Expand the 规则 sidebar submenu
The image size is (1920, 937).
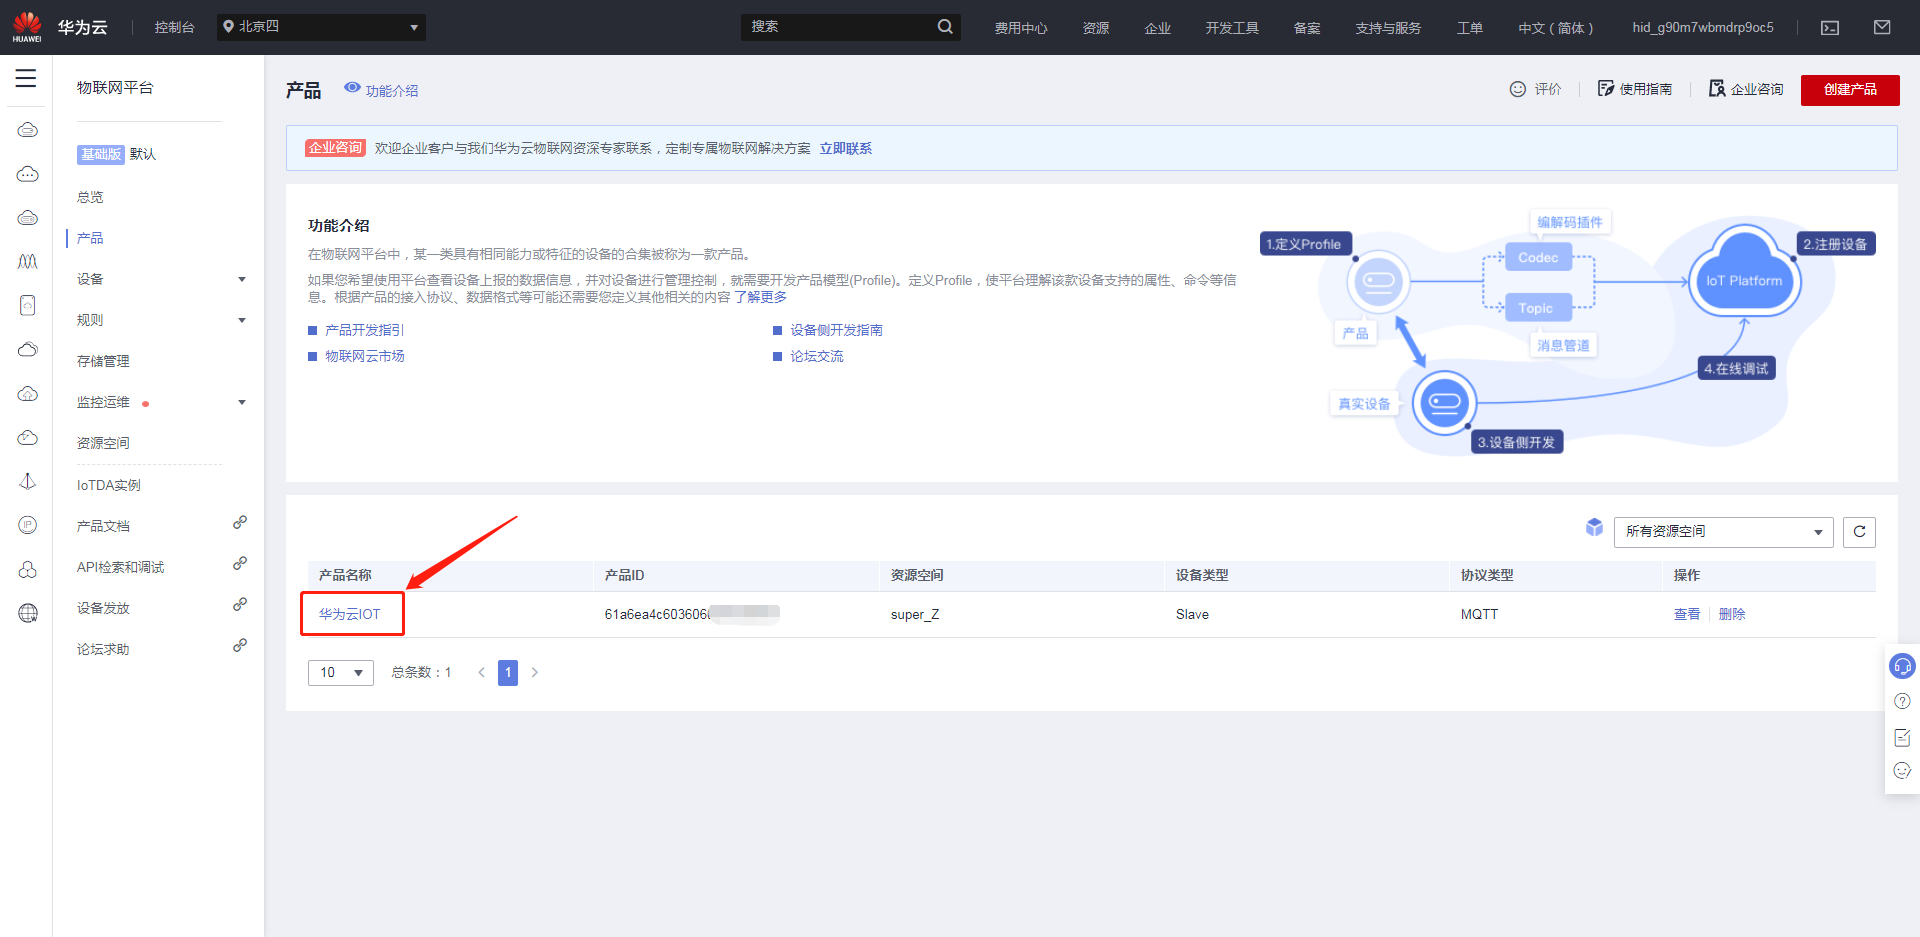pos(241,321)
